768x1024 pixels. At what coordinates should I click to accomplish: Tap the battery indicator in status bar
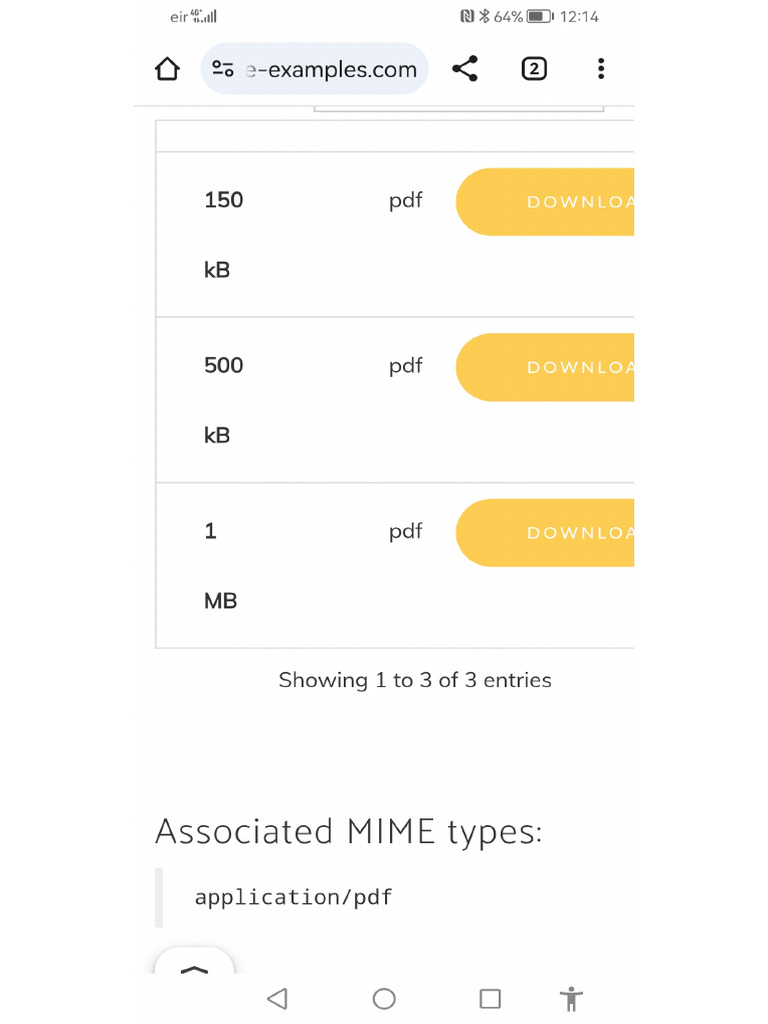(x=540, y=17)
